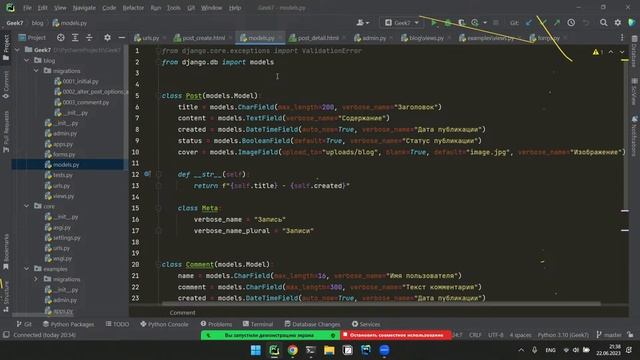Screen dimensions: 640x360
Task: Open 0001_initial.py migration file
Action: (x=76, y=81)
